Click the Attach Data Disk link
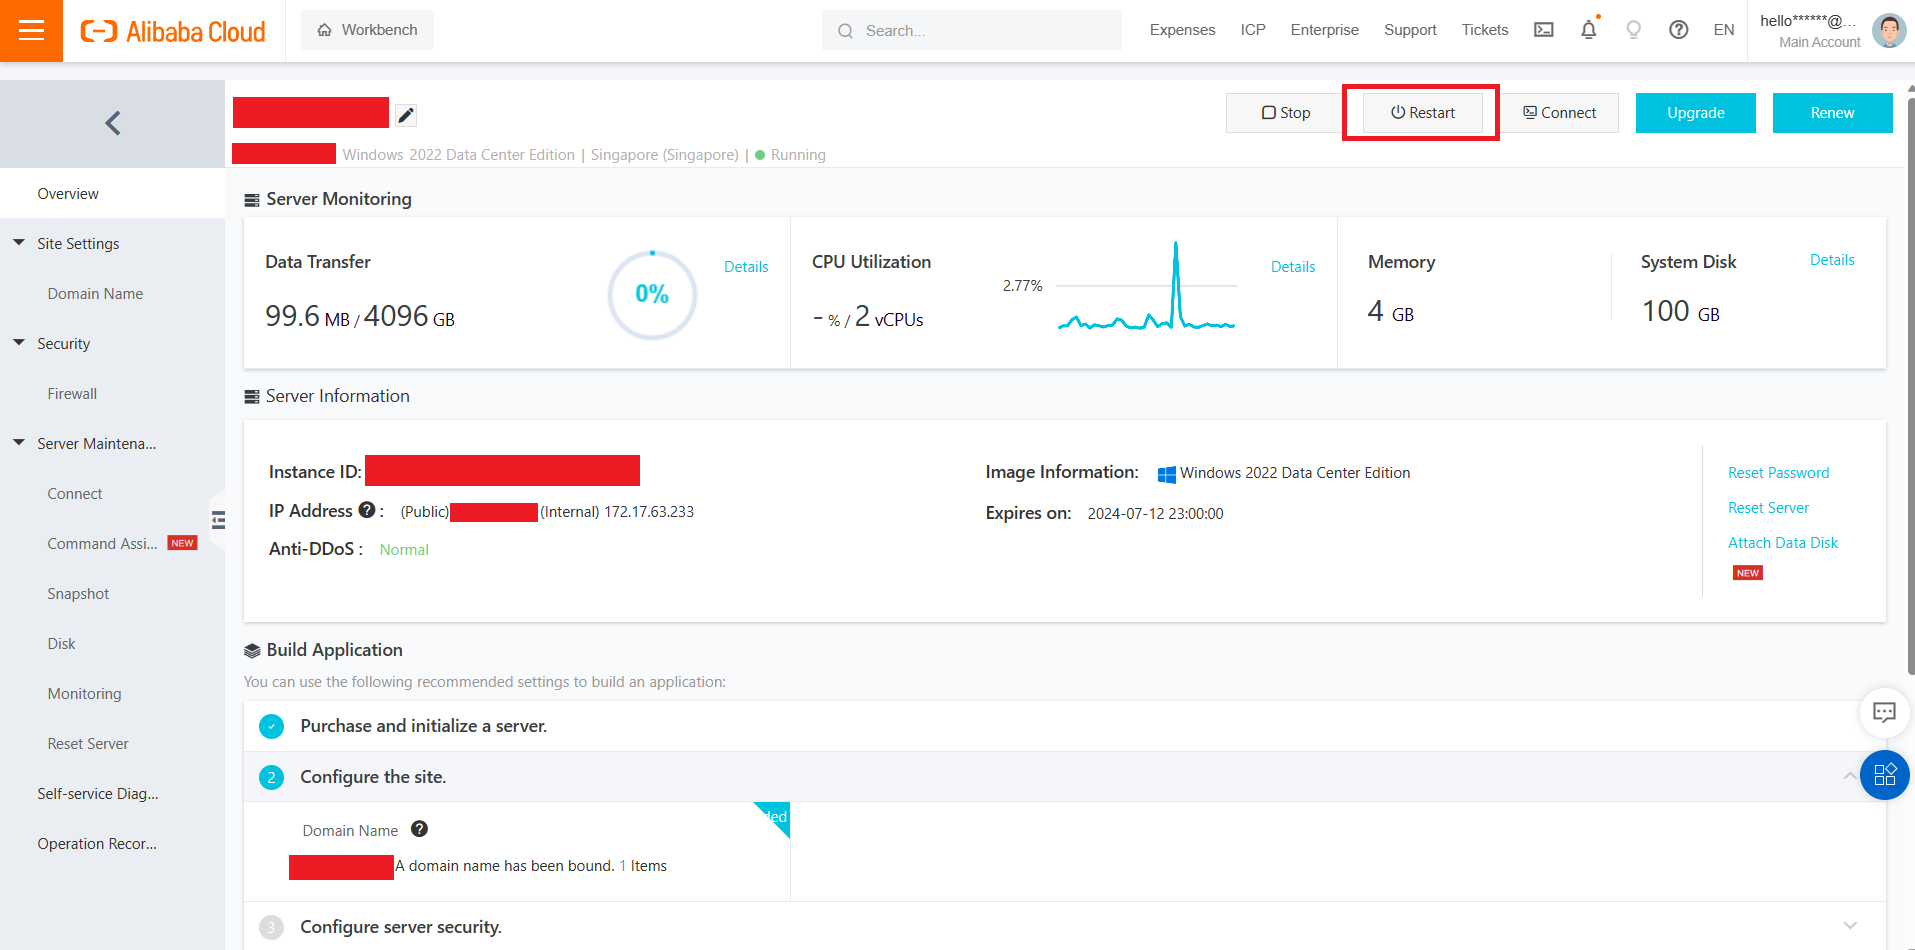The height and width of the screenshot is (950, 1915). [1783, 542]
